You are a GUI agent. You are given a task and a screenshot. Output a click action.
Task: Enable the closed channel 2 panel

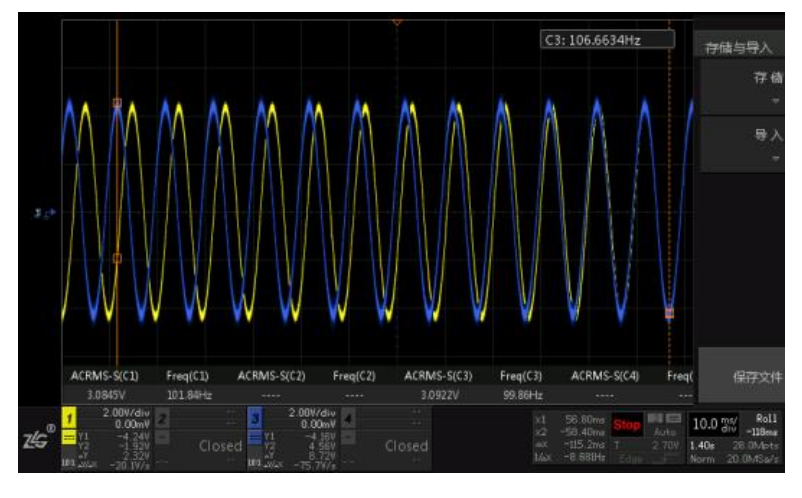pos(206,444)
